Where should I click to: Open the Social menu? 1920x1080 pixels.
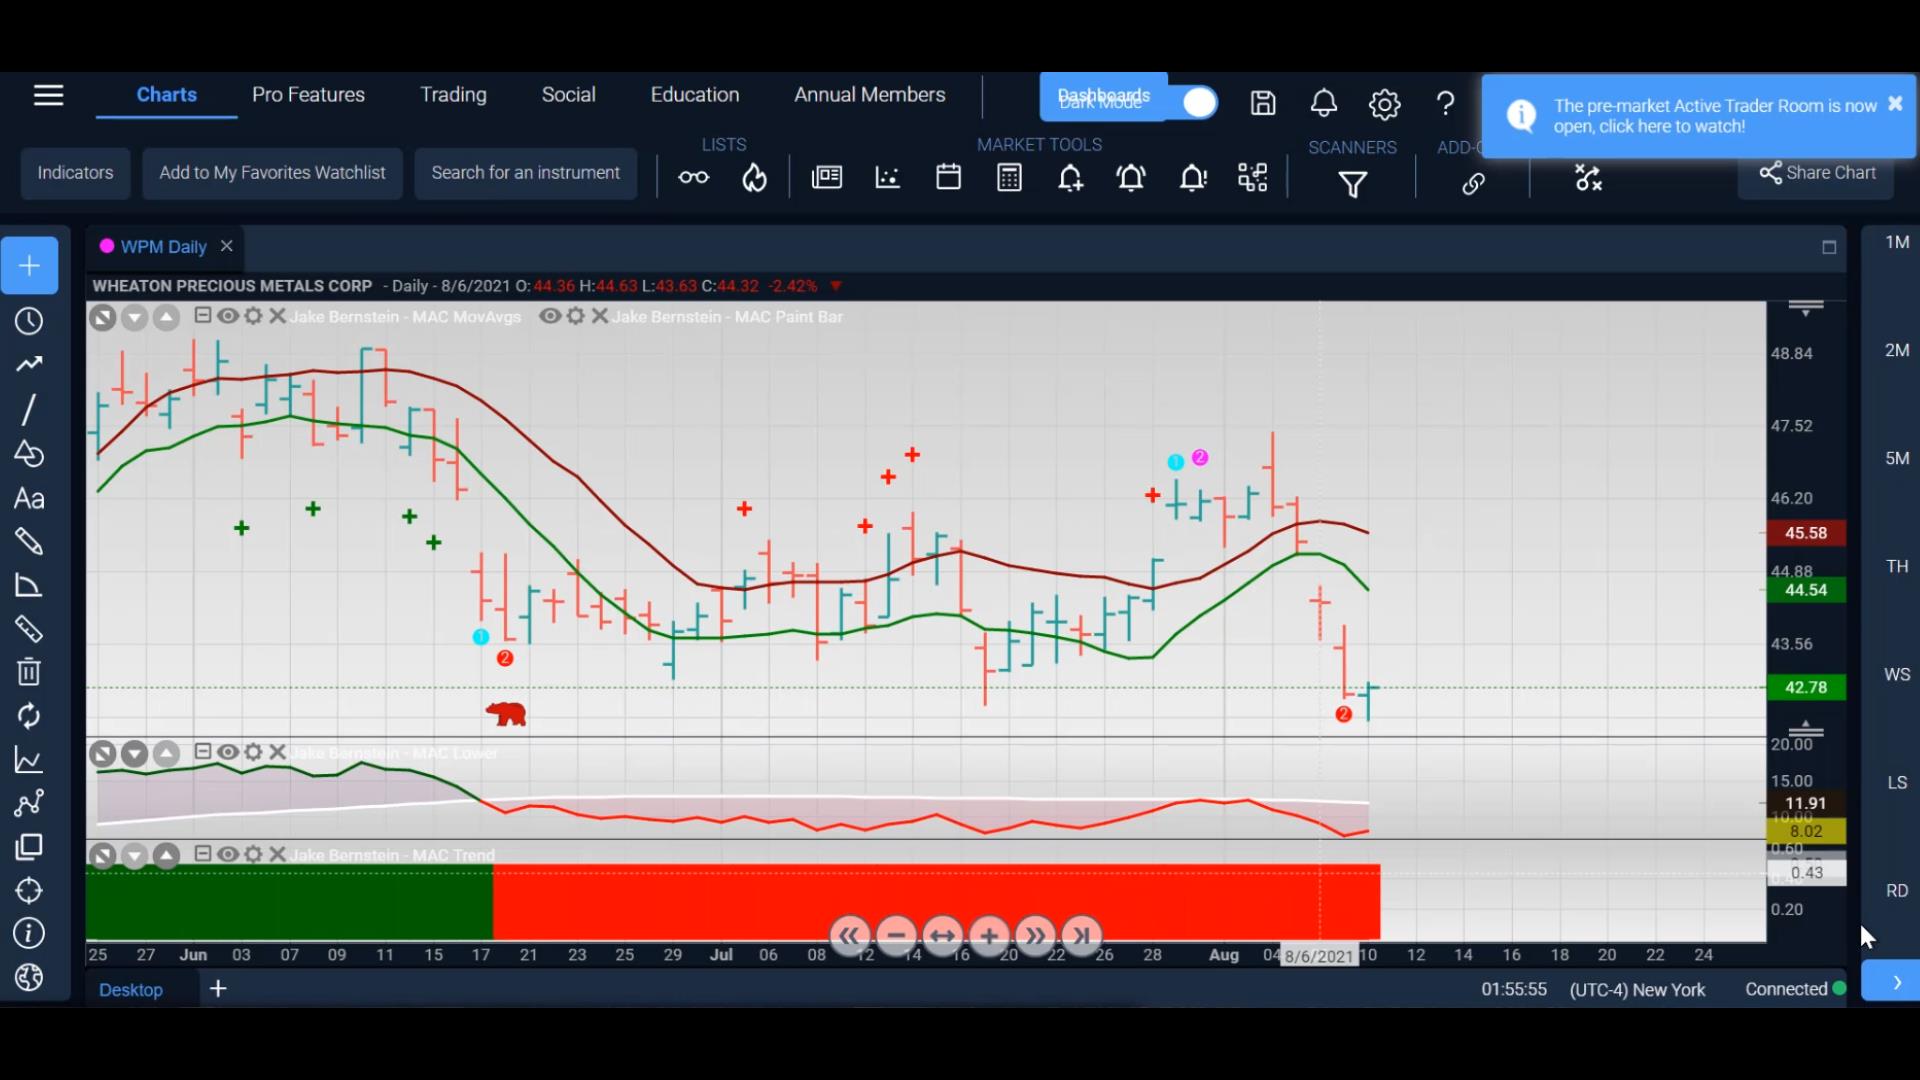pos(568,94)
